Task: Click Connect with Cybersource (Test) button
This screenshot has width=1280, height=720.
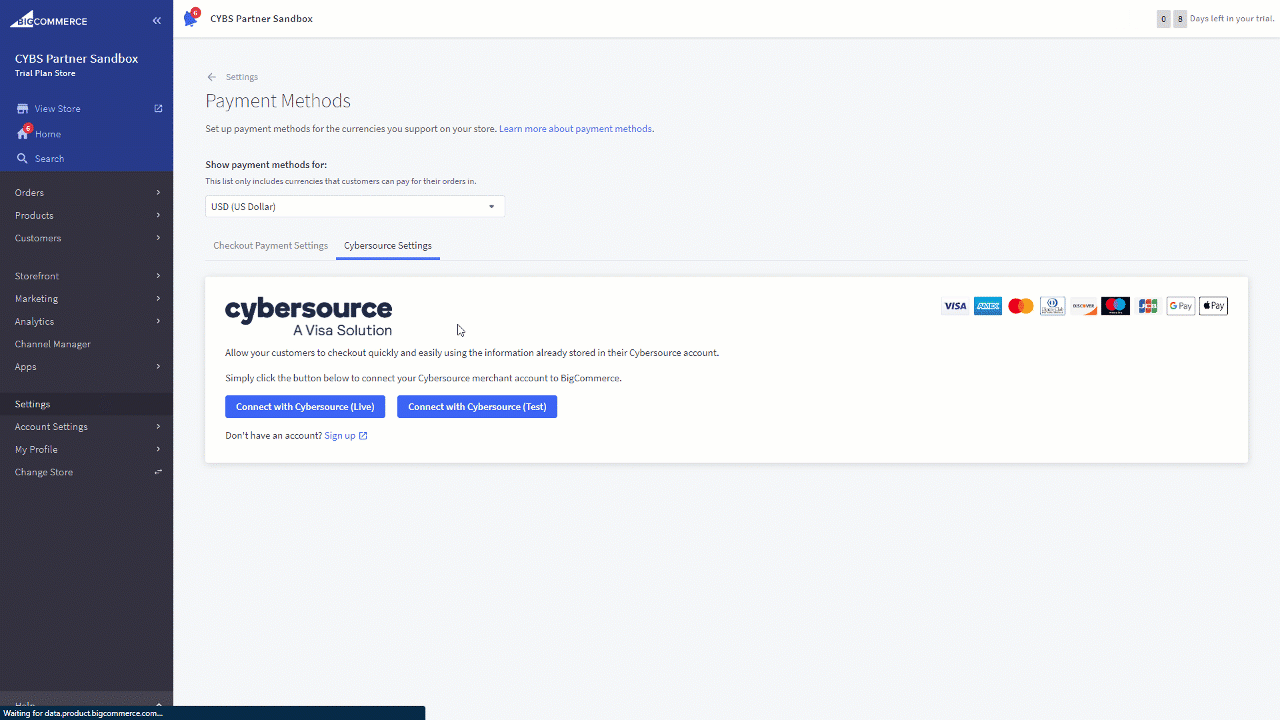Action: [477, 407]
